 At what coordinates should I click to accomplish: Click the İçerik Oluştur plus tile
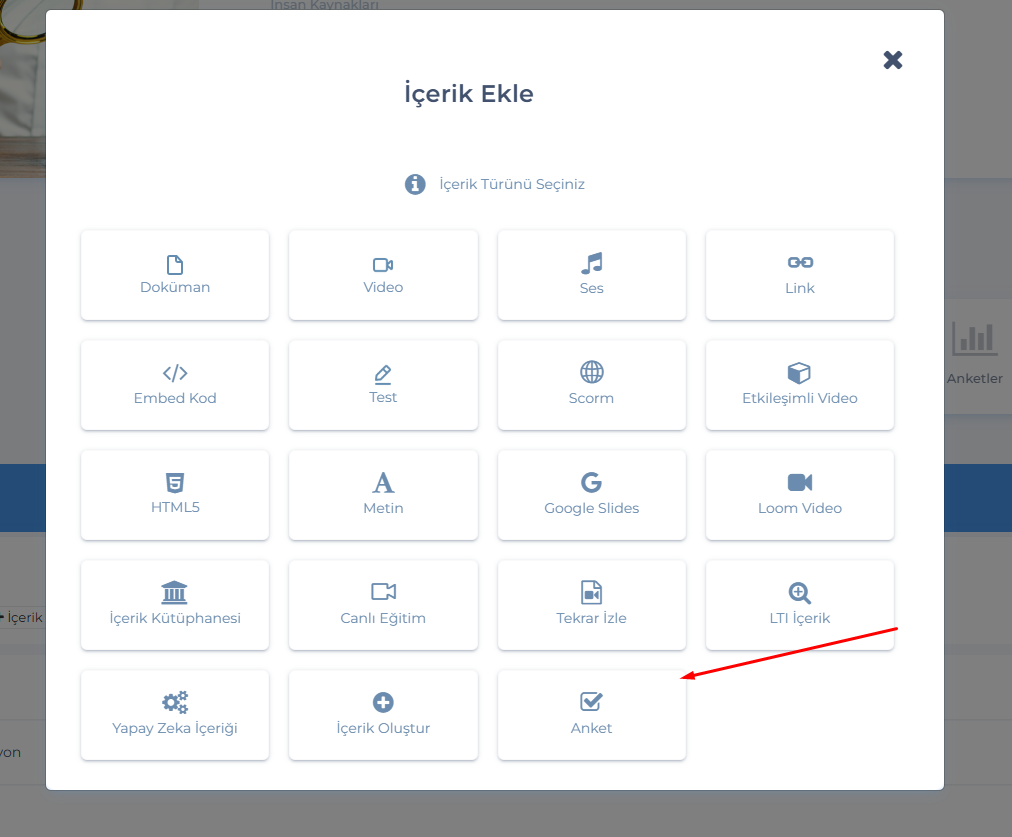[383, 714]
